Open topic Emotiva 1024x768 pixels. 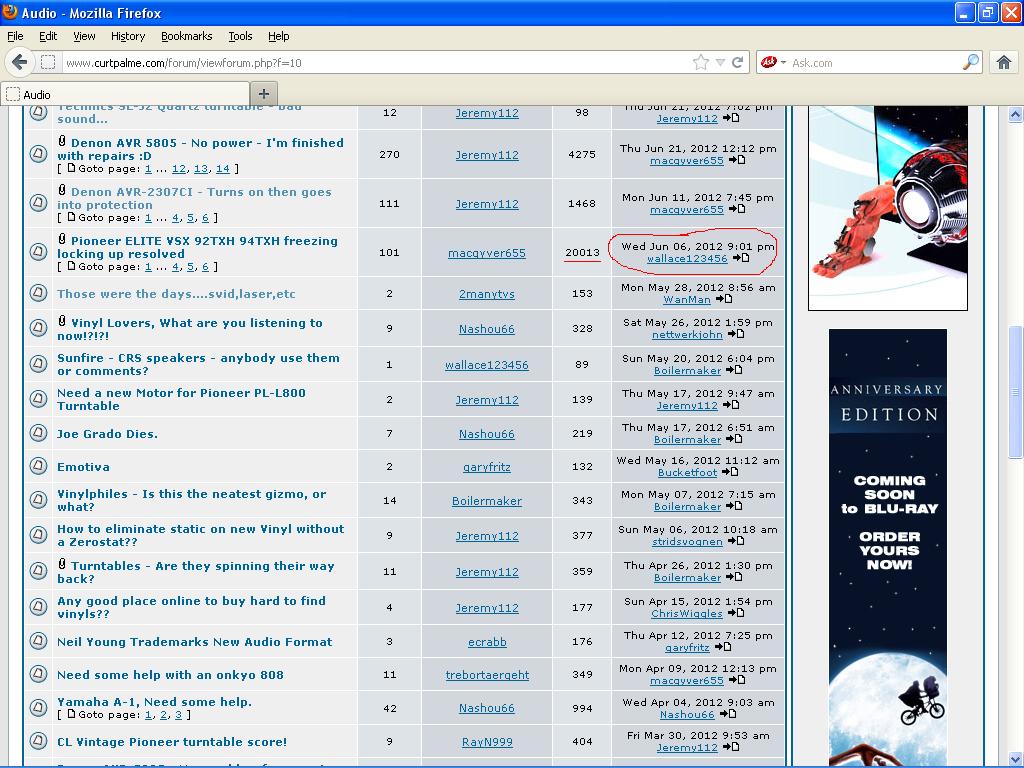pos(83,467)
